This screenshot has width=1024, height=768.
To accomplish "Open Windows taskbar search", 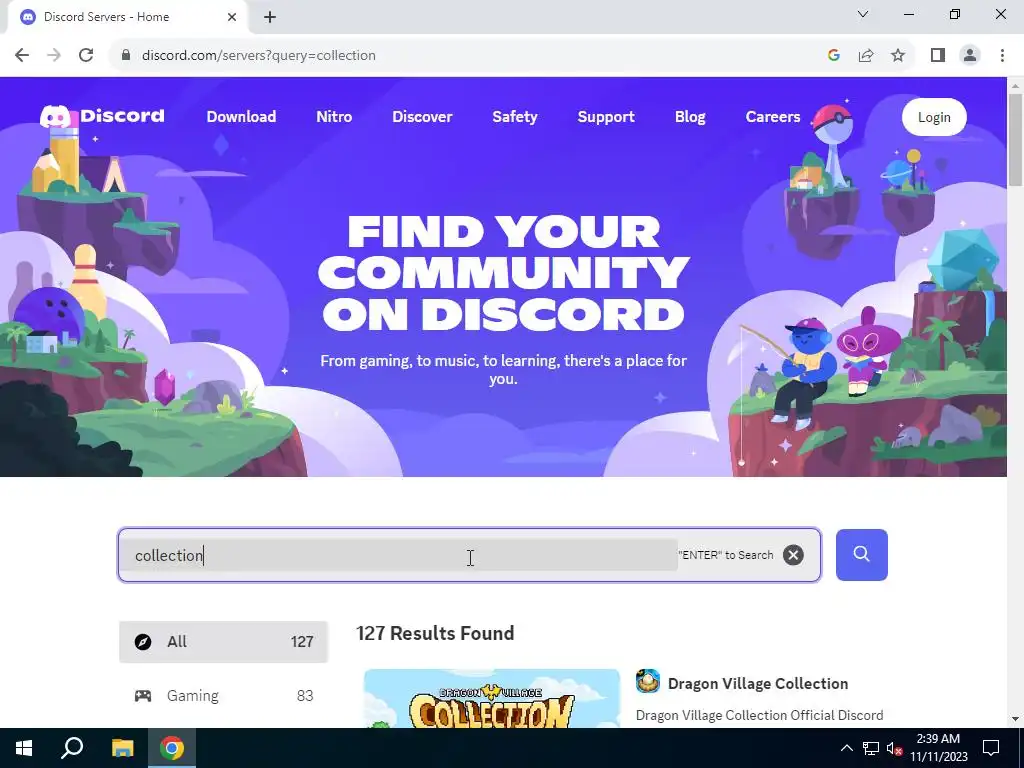I will point(72,748).
